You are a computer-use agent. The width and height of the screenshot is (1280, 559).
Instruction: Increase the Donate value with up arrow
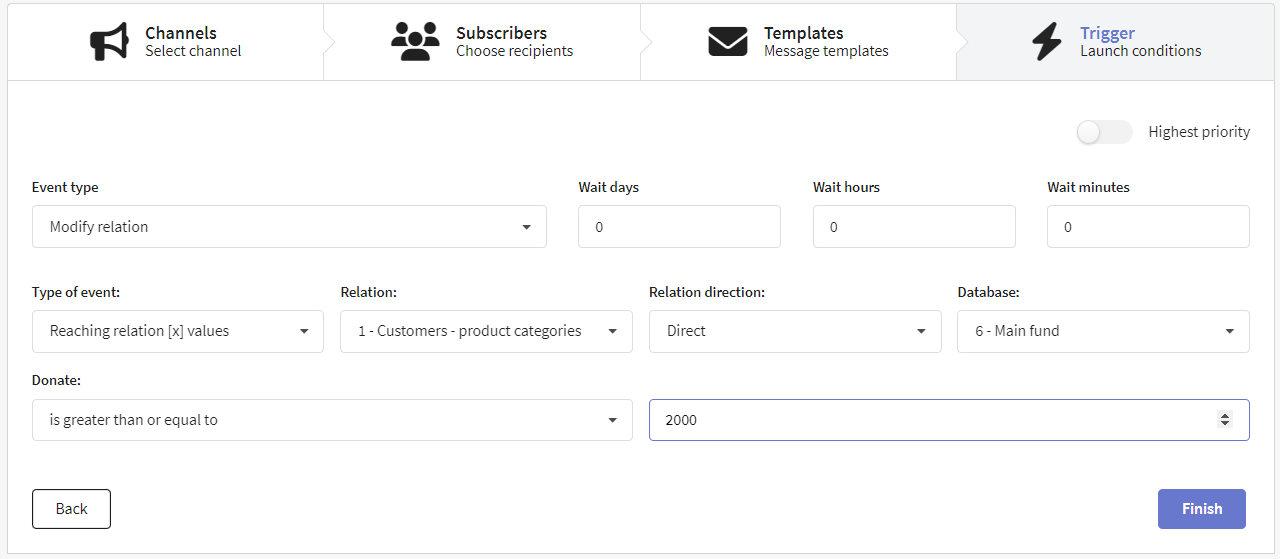pyautogui.click(x=1225, y=416)
